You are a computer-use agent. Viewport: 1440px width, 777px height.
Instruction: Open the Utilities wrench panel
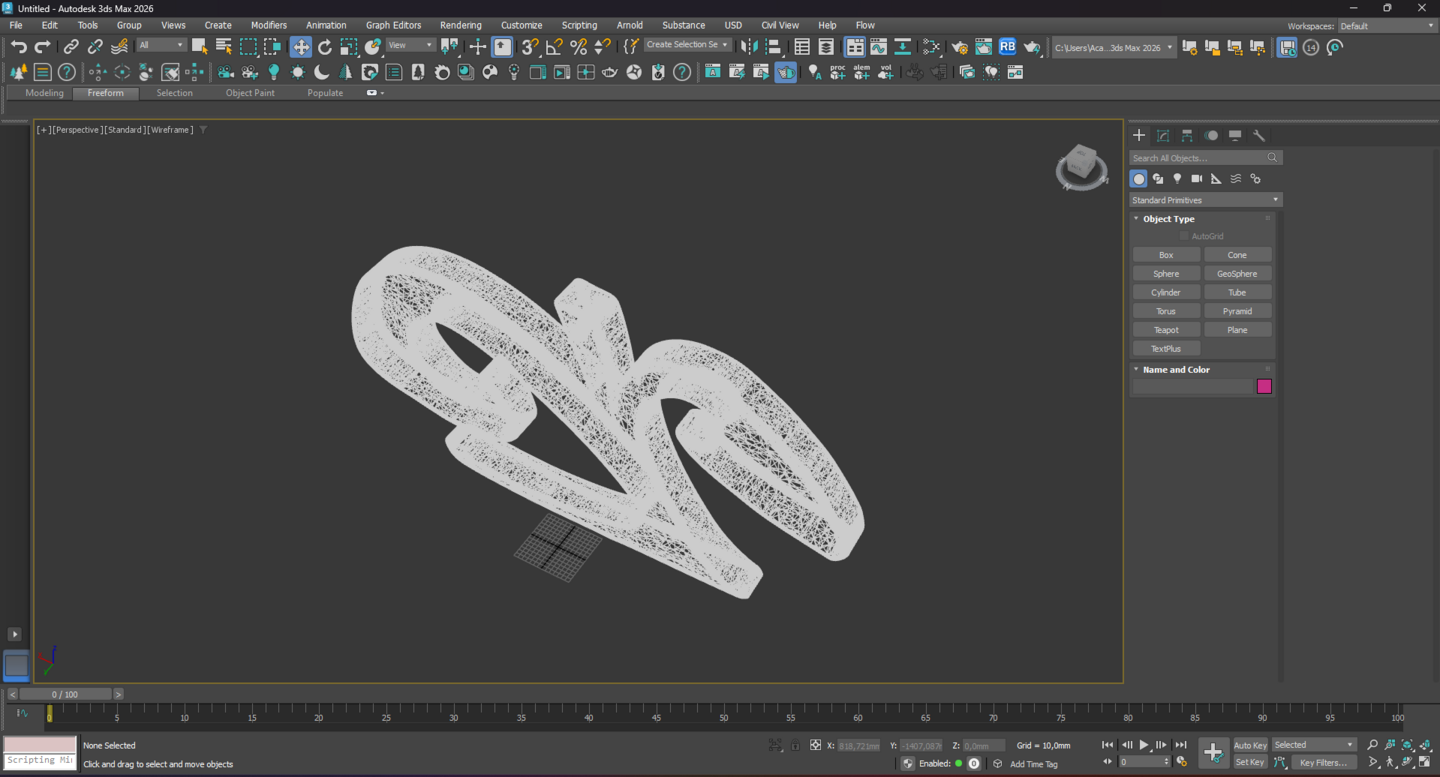coord(1259,135)
